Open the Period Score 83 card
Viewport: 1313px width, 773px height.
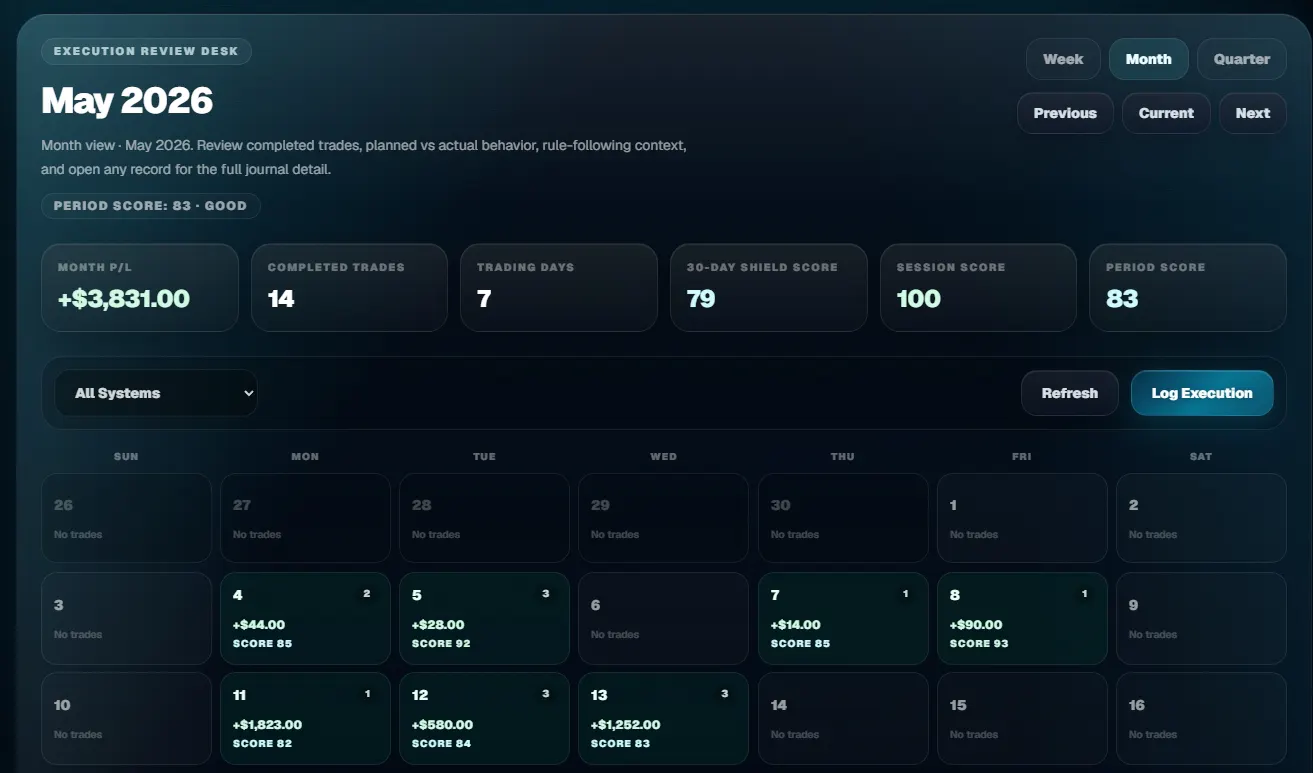[1188, 288]
